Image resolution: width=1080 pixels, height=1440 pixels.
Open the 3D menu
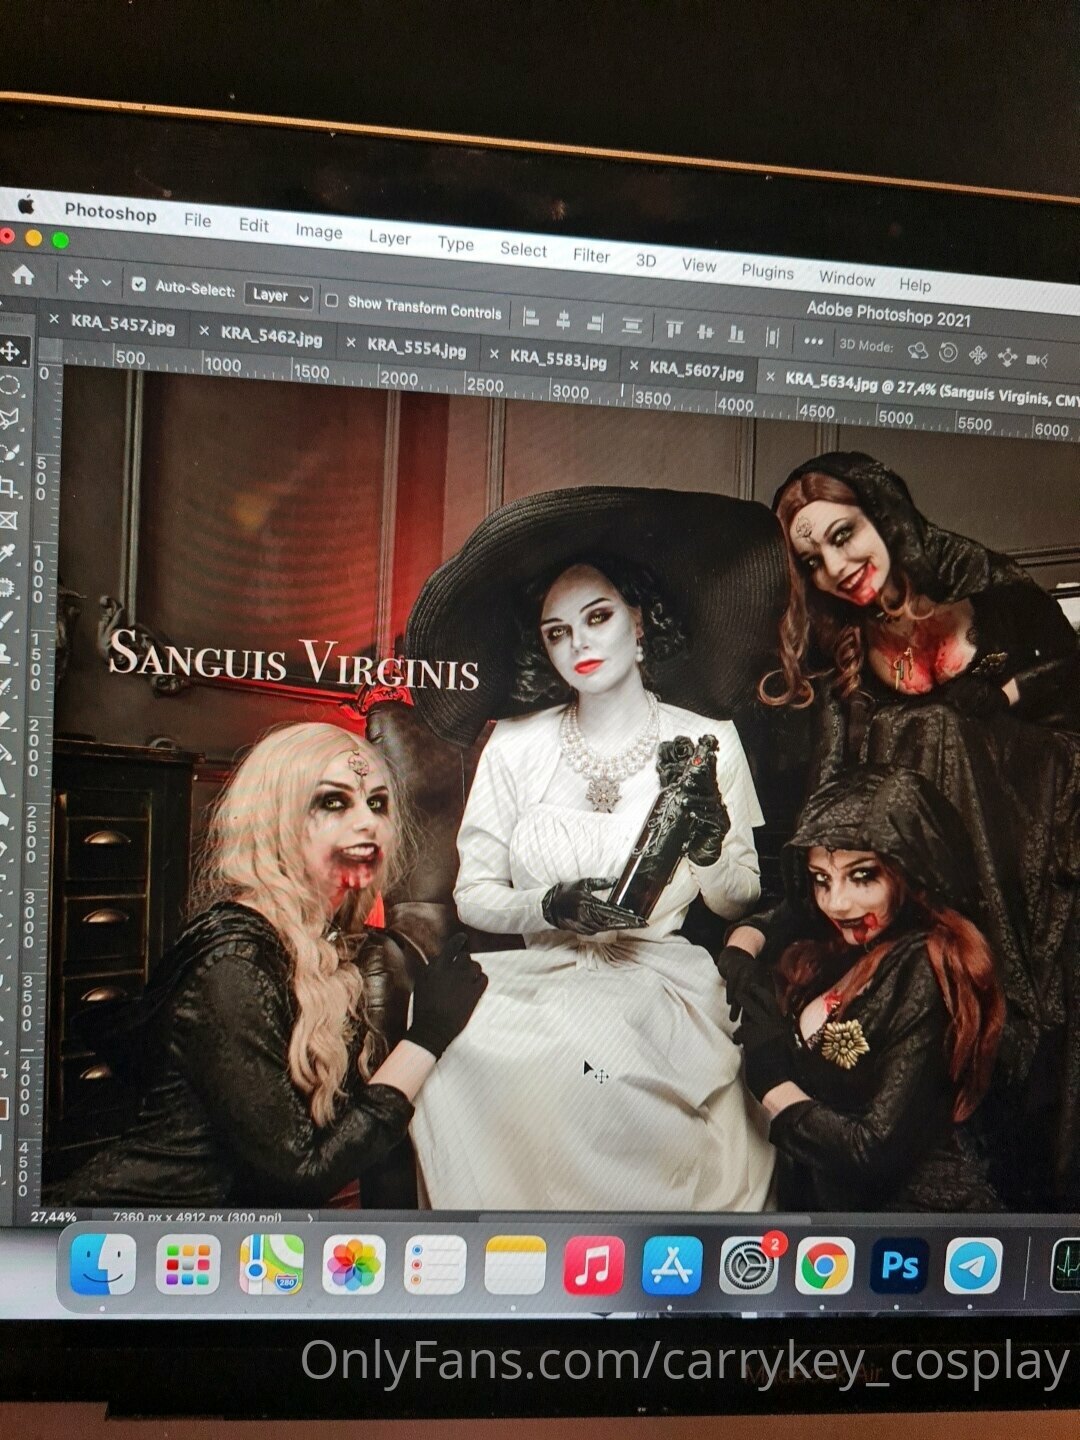[x=646, y=260]
